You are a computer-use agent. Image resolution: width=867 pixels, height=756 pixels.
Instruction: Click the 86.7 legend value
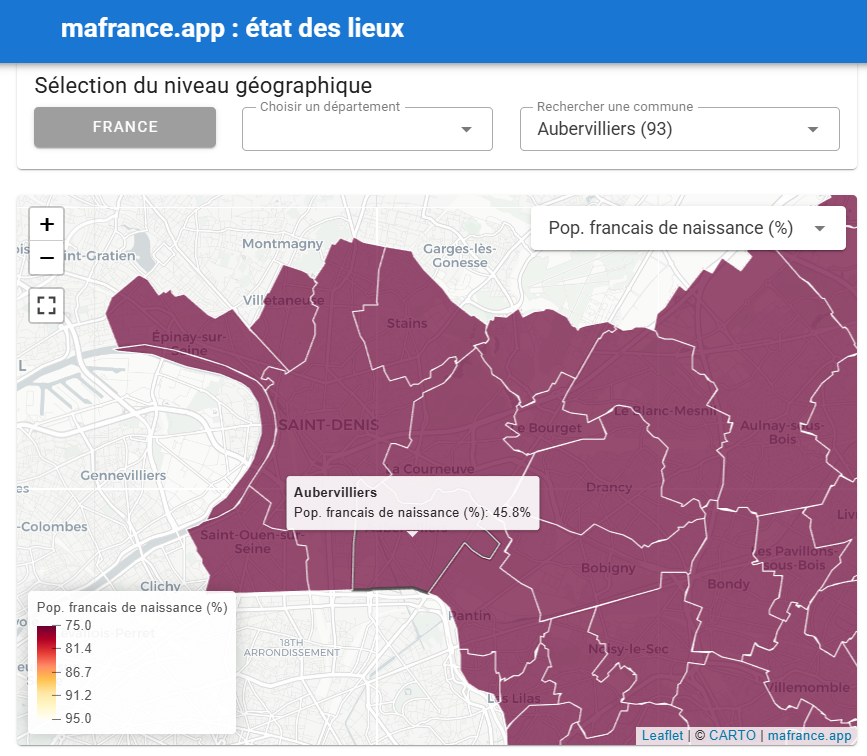(x=78, y=672)
